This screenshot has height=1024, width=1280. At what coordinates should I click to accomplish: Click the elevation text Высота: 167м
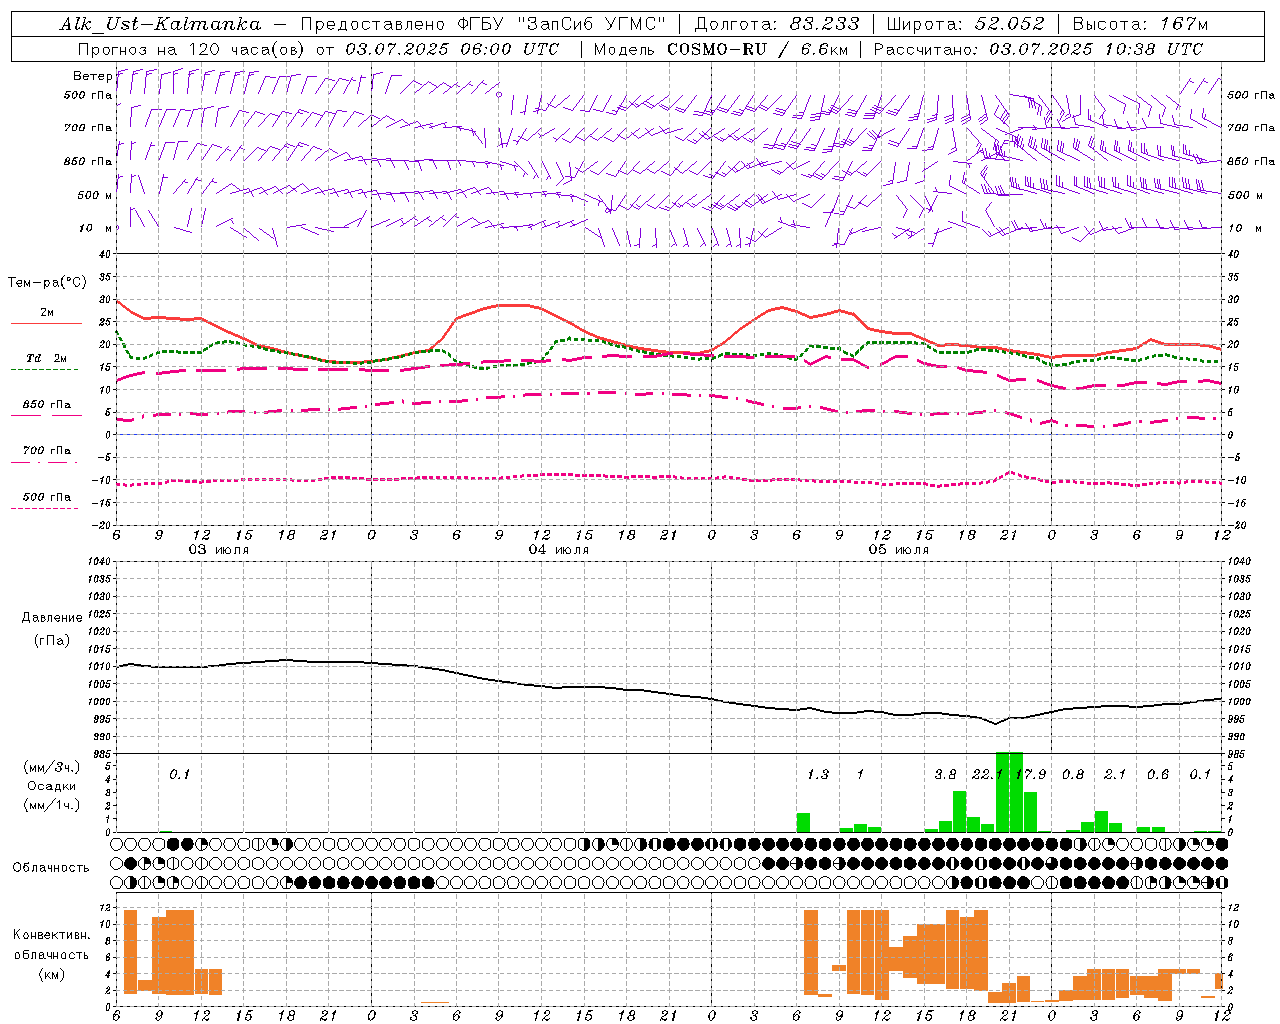pos(1140,24)
